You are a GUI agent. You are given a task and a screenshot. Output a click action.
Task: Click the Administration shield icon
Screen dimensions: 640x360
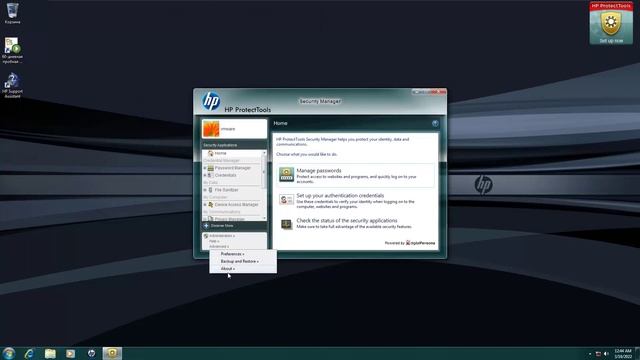(x=206, y=236)
